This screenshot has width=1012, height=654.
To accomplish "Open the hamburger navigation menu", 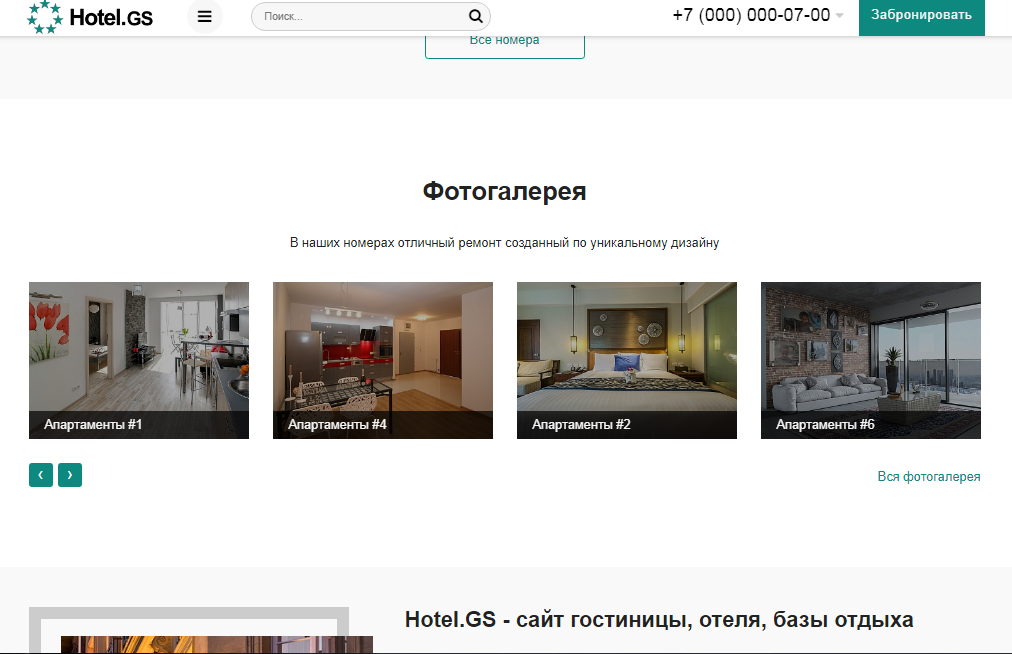I will coord(204,16).
